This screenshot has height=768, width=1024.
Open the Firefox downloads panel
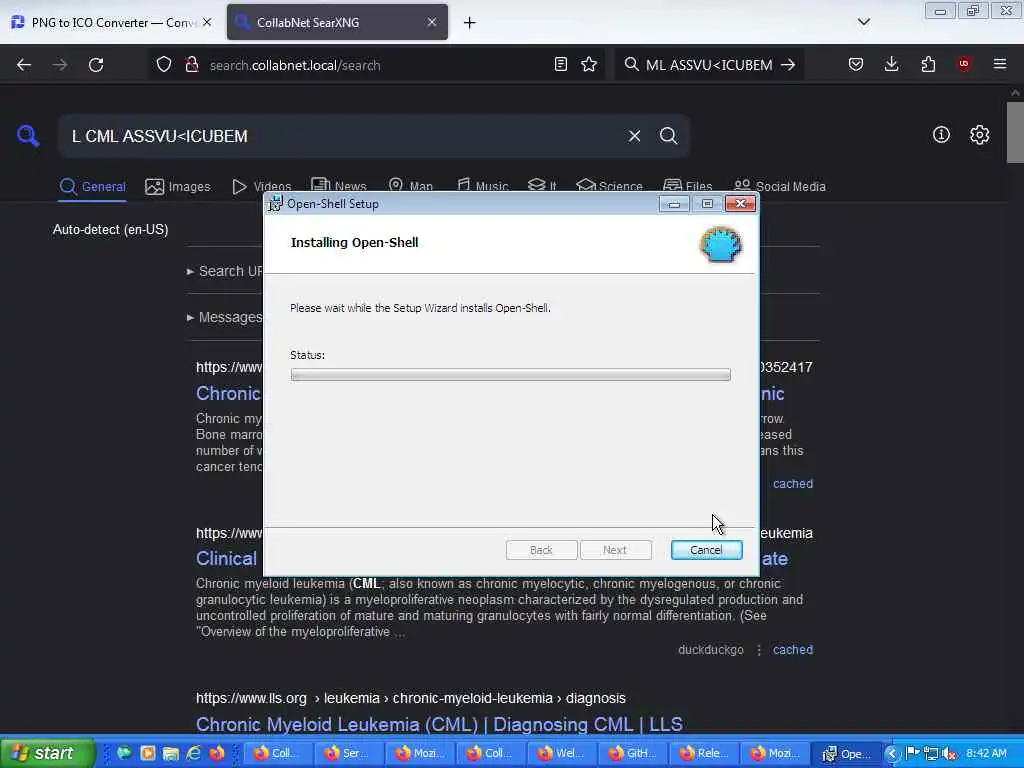[x=891, y=64]
